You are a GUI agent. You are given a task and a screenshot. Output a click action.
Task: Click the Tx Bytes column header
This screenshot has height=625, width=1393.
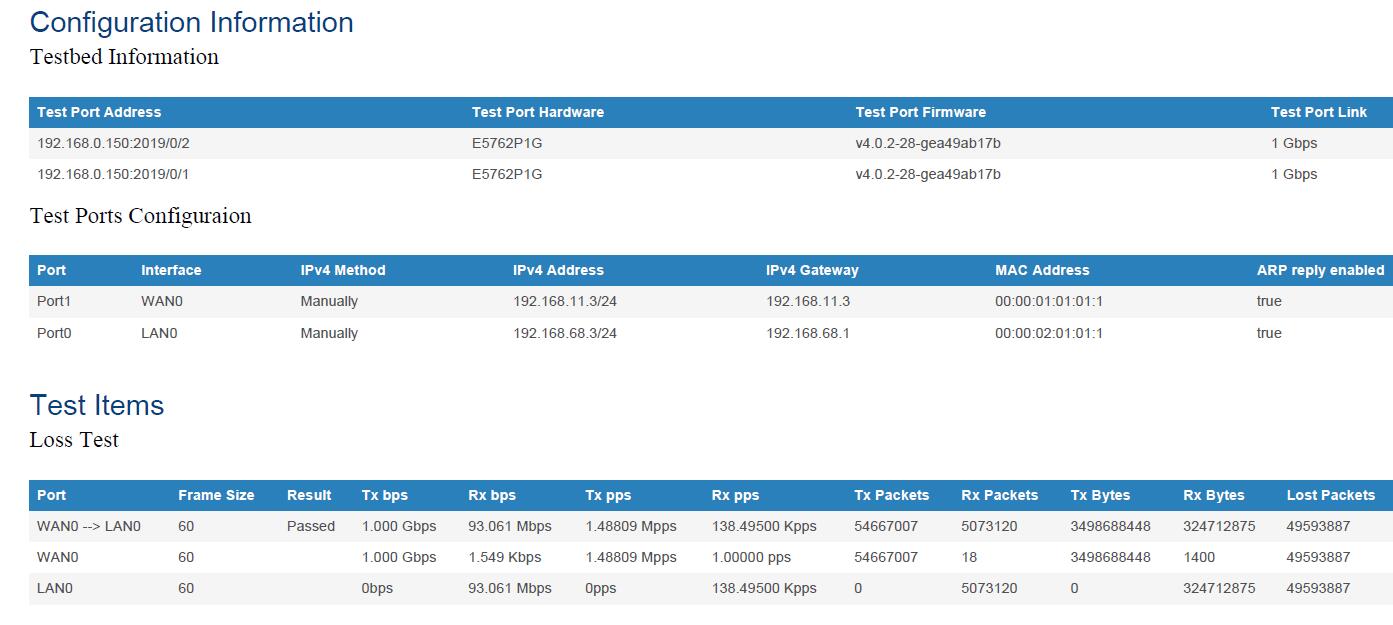pos(1100,495)
